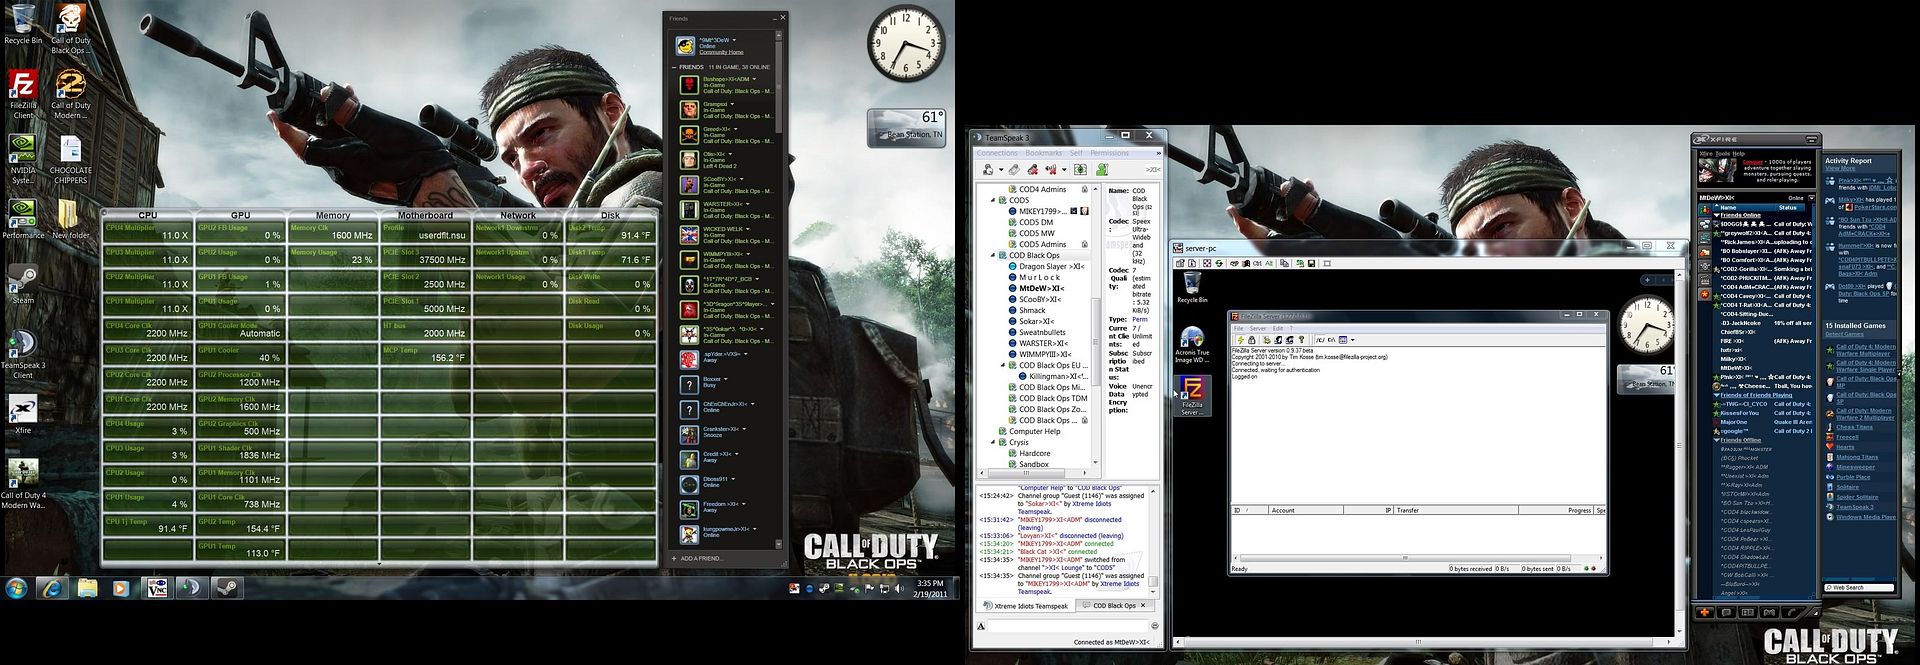Viewport: 1920px width, 665px height.
Task: Click the FileZilla Server lightning connect icon
Action: (1240, 340)
